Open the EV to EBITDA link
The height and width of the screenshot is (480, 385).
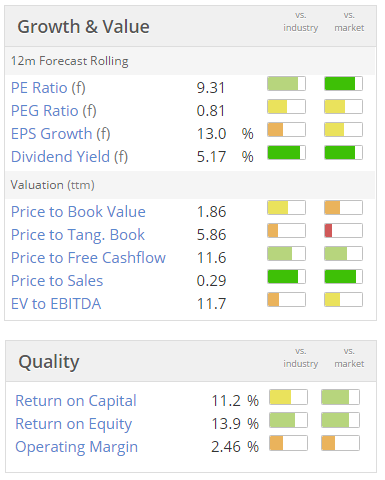click(56, 304)
